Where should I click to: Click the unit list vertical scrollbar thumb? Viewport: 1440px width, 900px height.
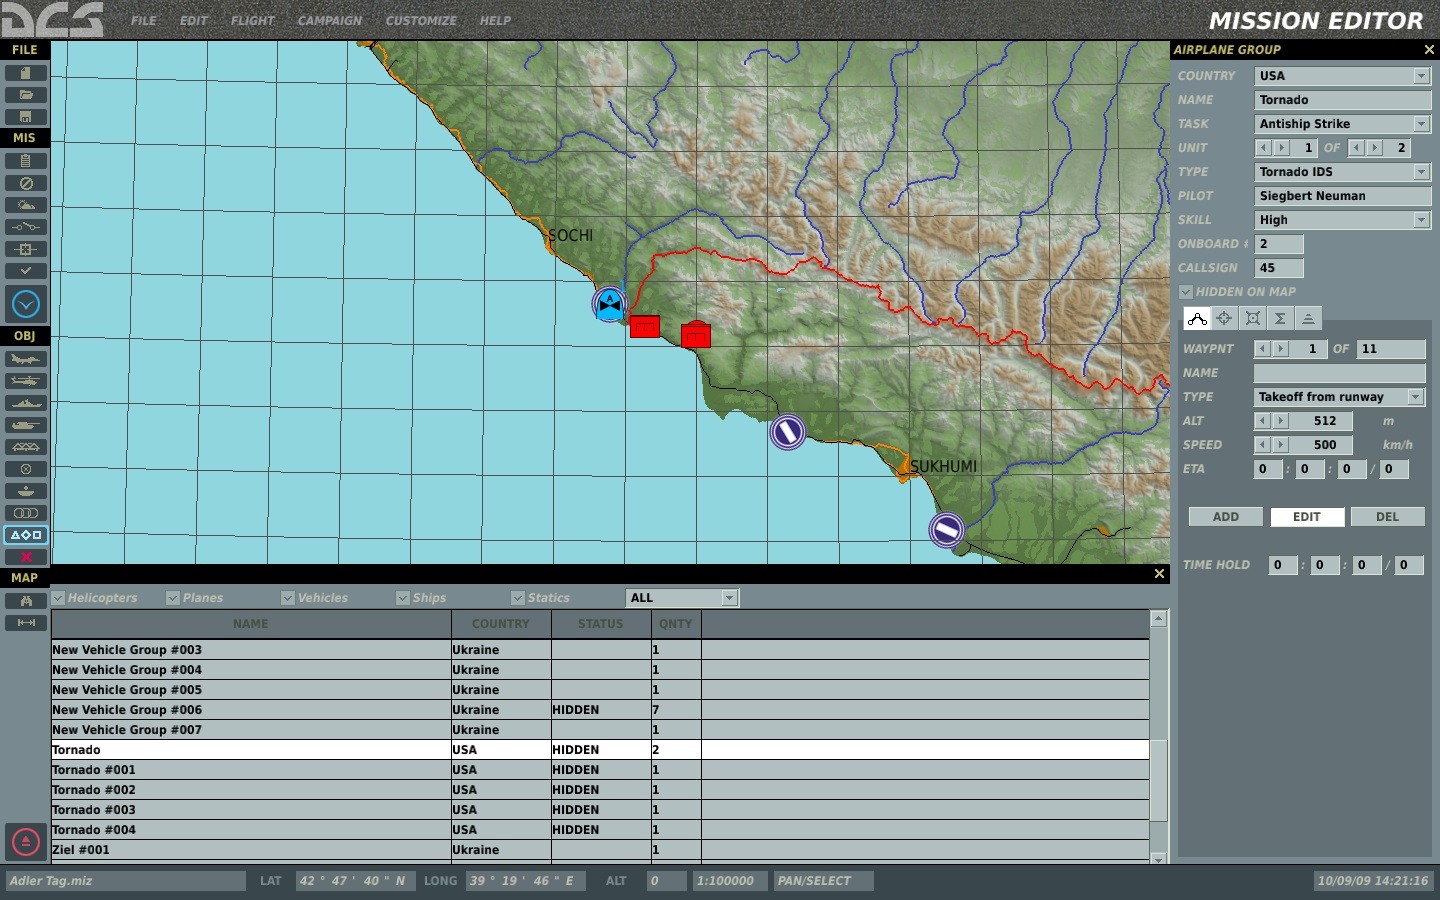[1158, 780]
